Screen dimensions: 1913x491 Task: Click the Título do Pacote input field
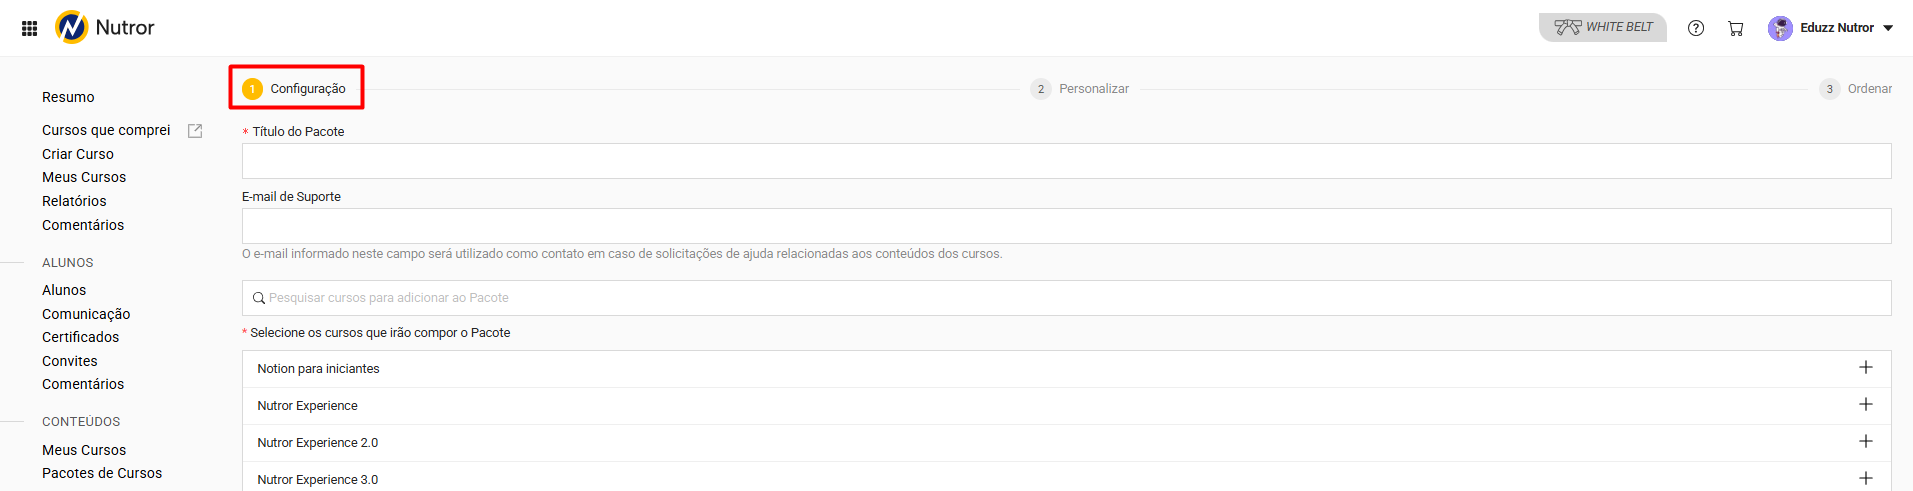click(1066, 161)
